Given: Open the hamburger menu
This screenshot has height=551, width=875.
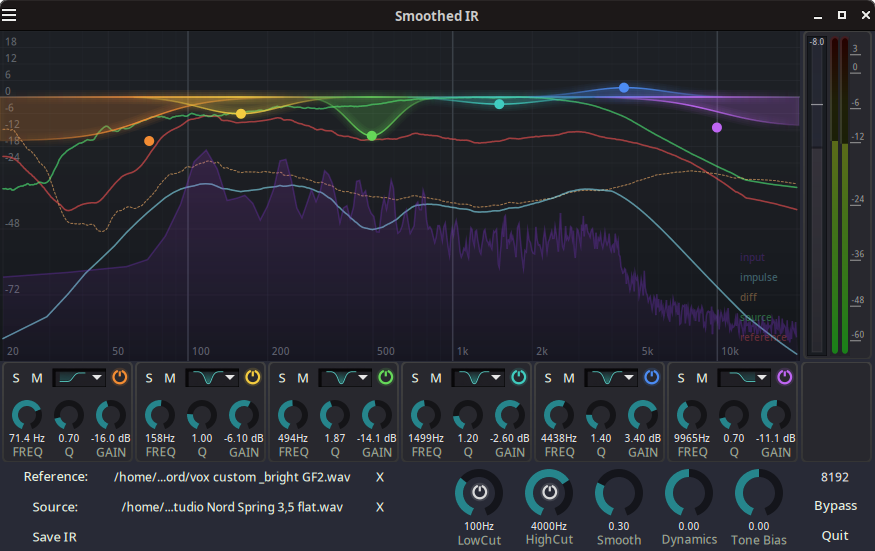Looking at the screenshot, I should 9,15.
